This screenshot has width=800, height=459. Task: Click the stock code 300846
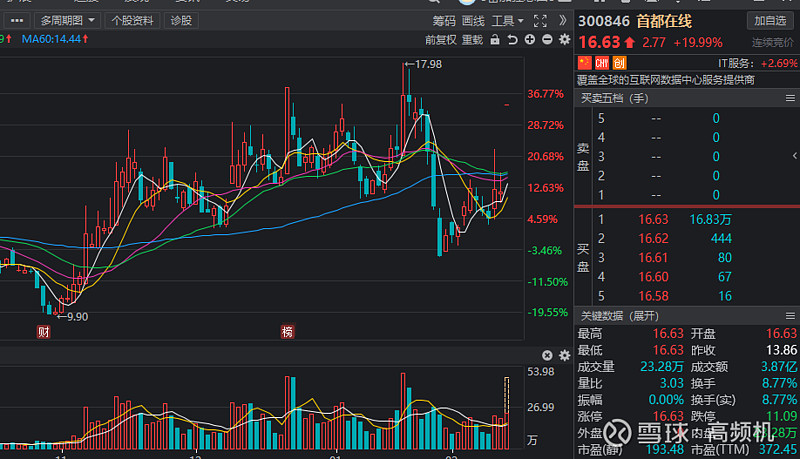tap(604, 21)
